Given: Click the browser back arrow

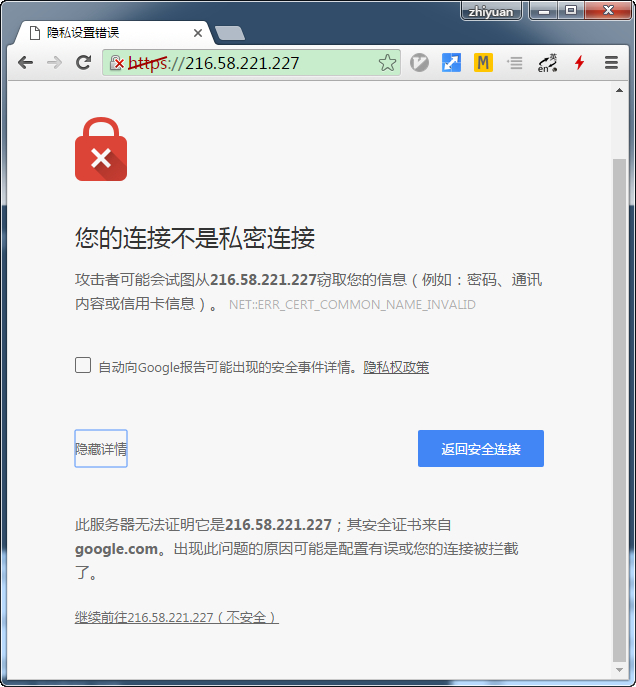Looking at the screenshot, I should [25, 63].
